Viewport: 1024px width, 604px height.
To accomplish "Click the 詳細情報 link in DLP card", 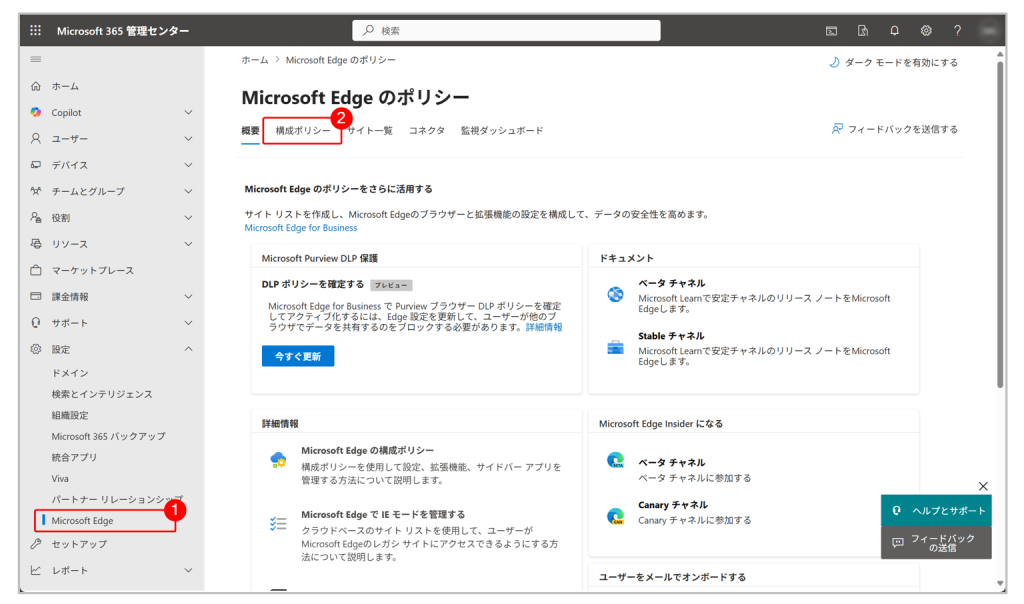I will [x=544, y=327].
